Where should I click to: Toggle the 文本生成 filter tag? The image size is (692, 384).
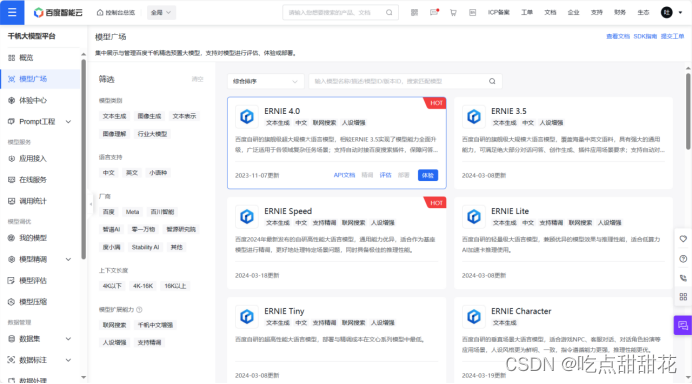click(x=114, y=116)
